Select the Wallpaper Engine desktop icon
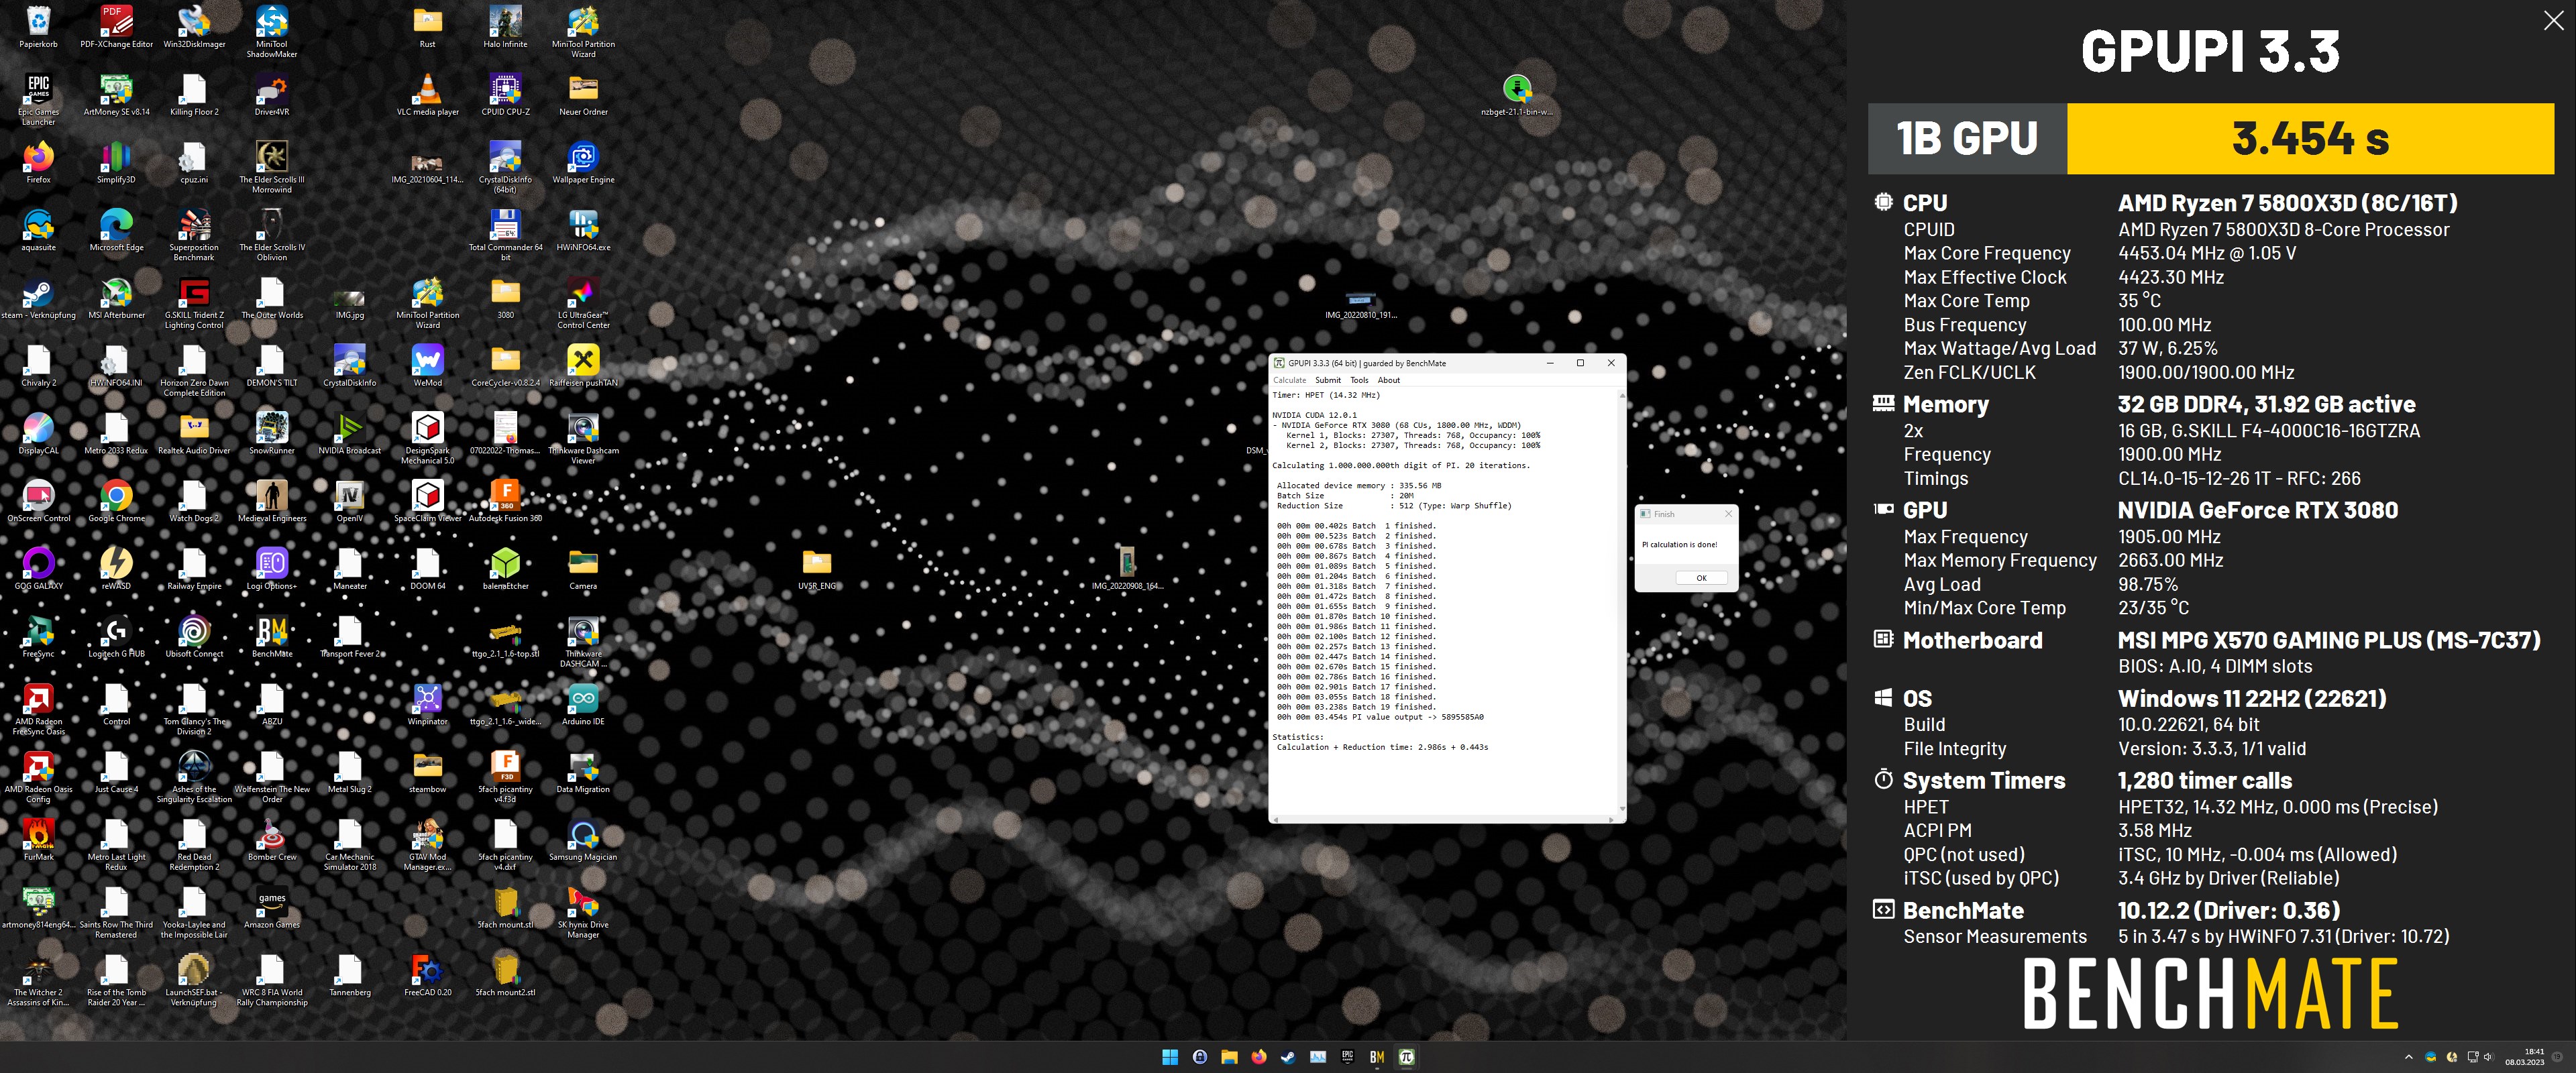The image size is (2576, 1073). point(583,162)
